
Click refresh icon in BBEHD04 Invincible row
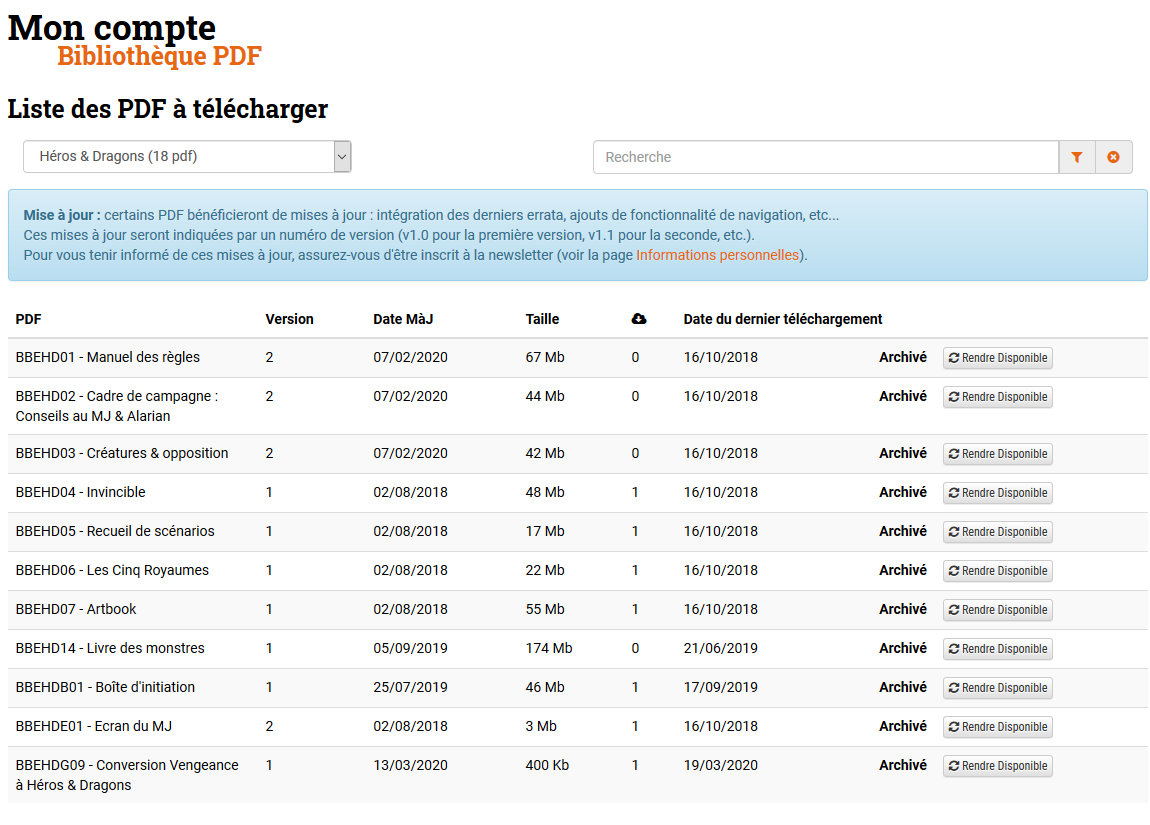pos(954,493)
